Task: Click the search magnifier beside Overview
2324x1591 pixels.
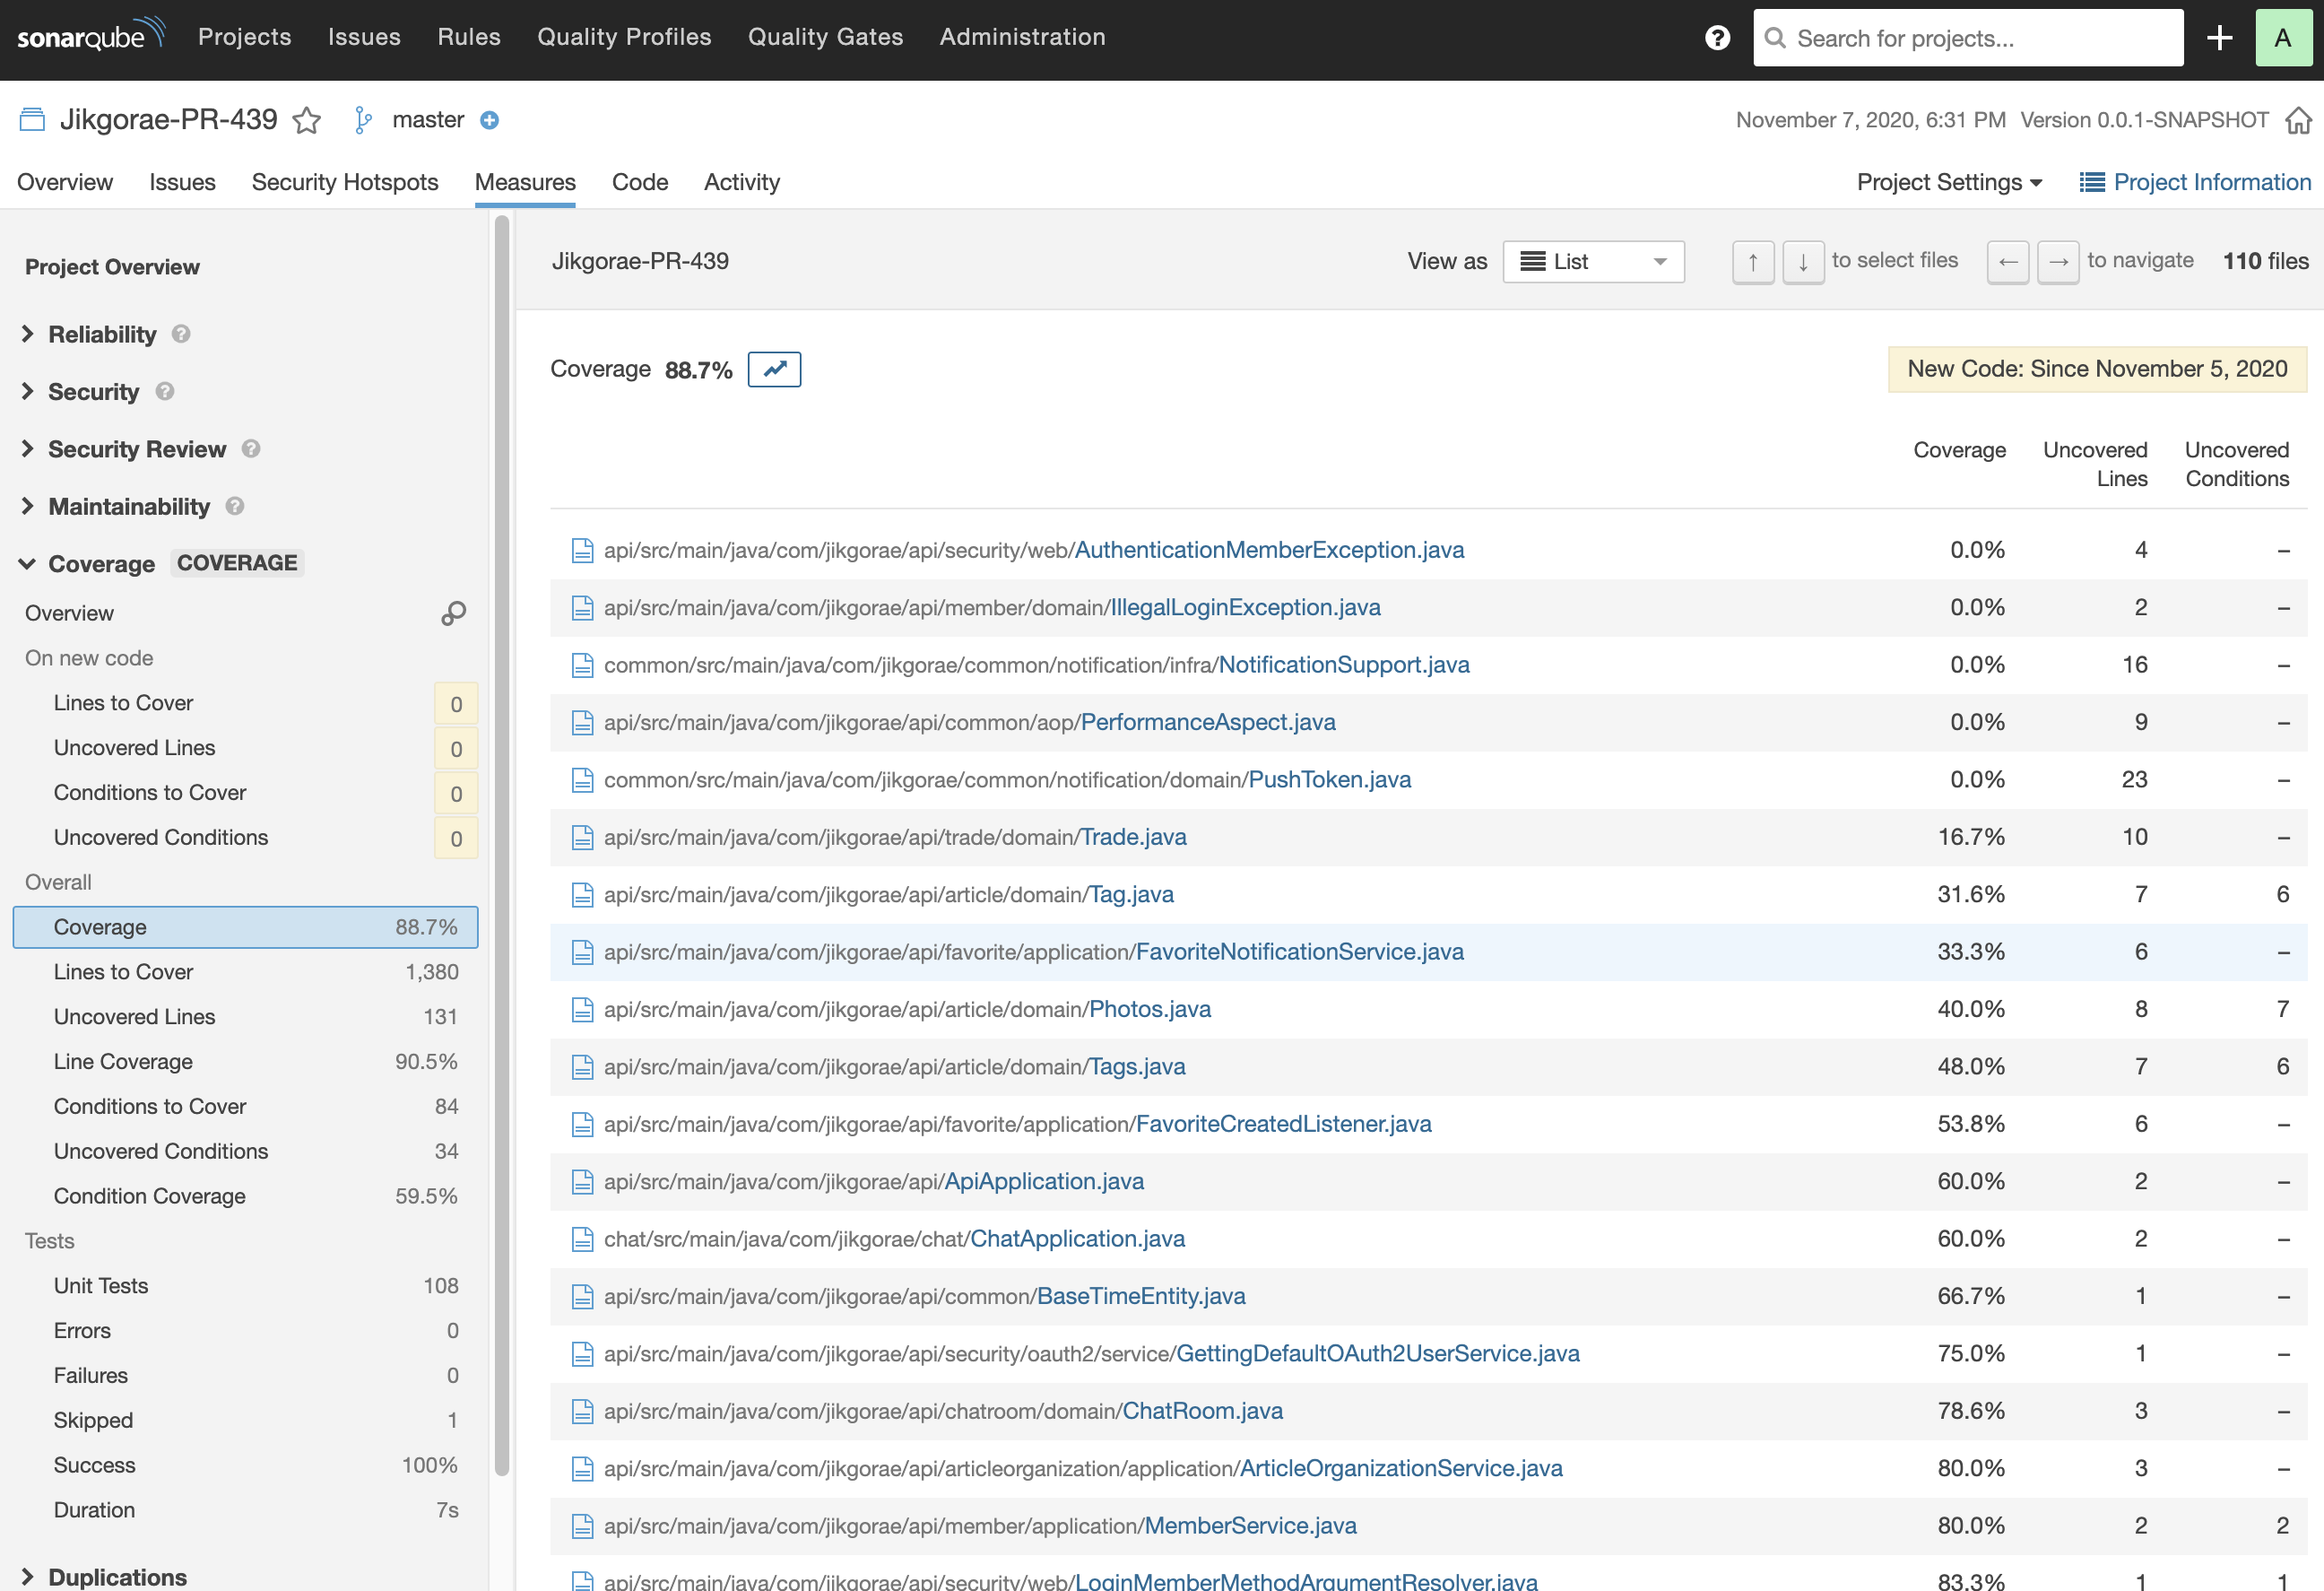Action: point(454,613)
